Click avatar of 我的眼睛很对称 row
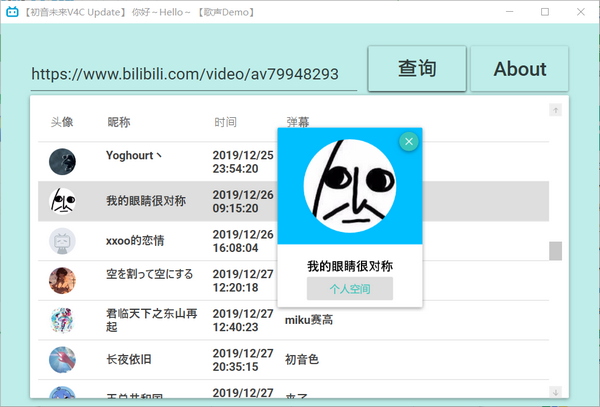This screenshot has height=407, width=600. pos(62,201)
